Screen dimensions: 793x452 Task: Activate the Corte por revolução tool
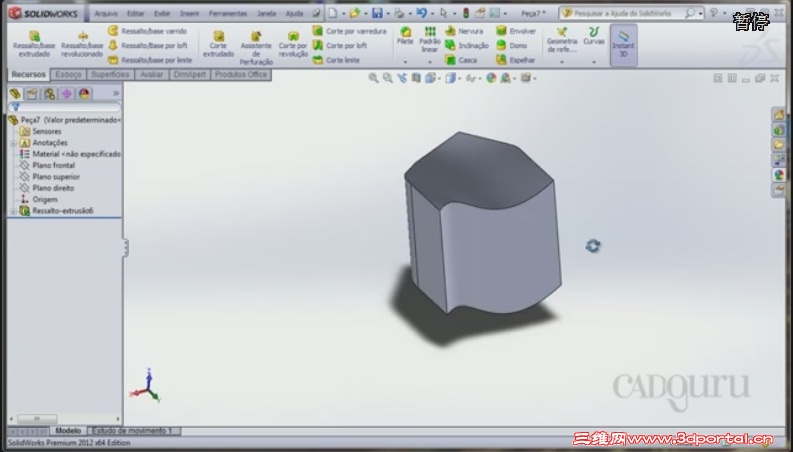293,44
